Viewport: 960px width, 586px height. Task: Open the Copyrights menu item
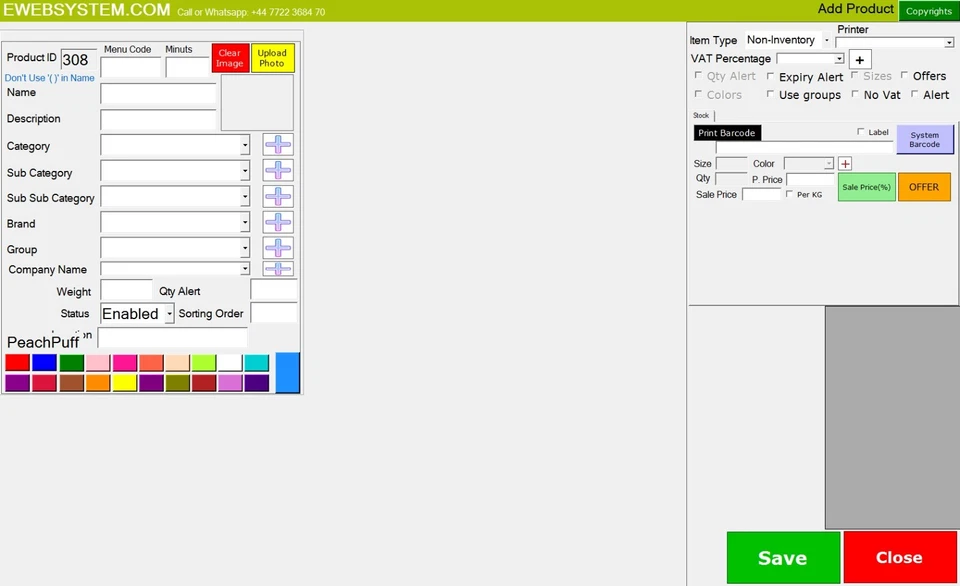(928, 11)
